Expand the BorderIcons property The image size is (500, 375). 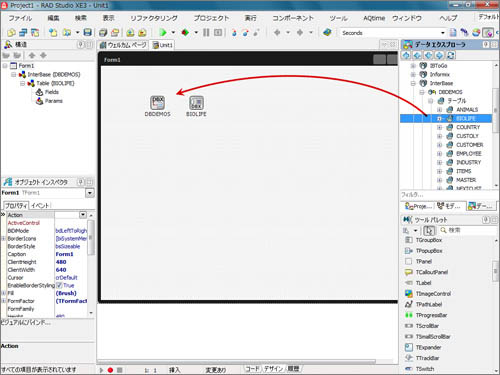coord(4,239)
